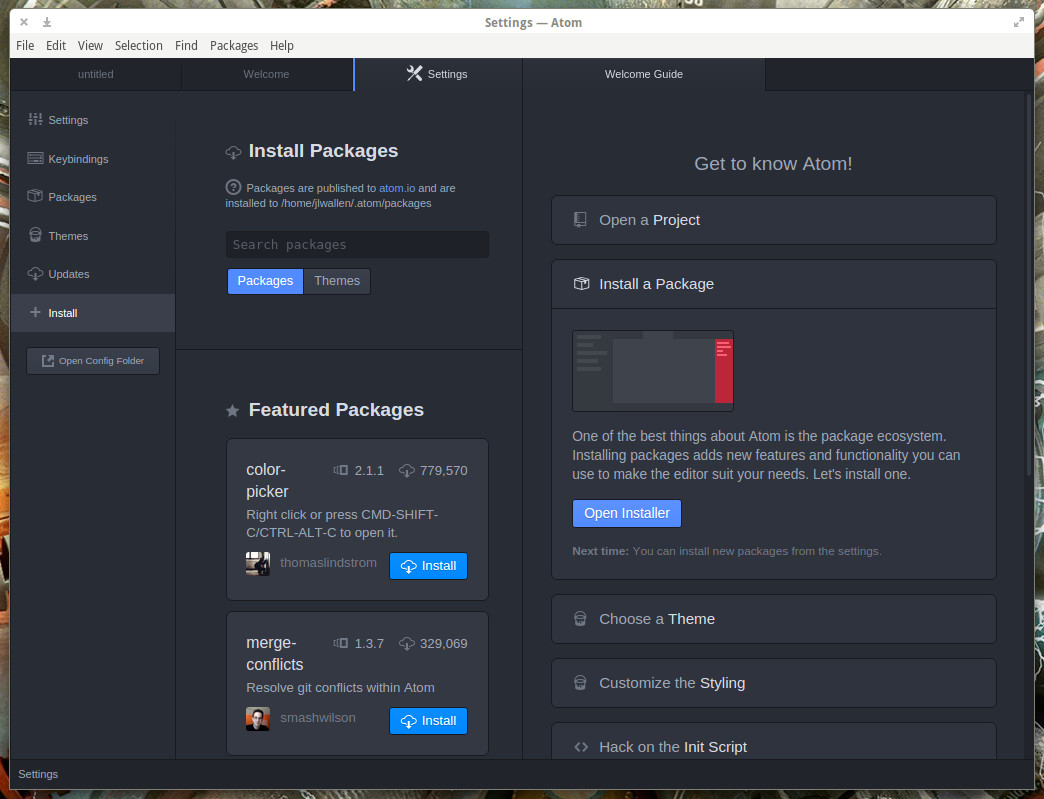
Task: Click in the Search packages field
Action: [x=358, y=244]
